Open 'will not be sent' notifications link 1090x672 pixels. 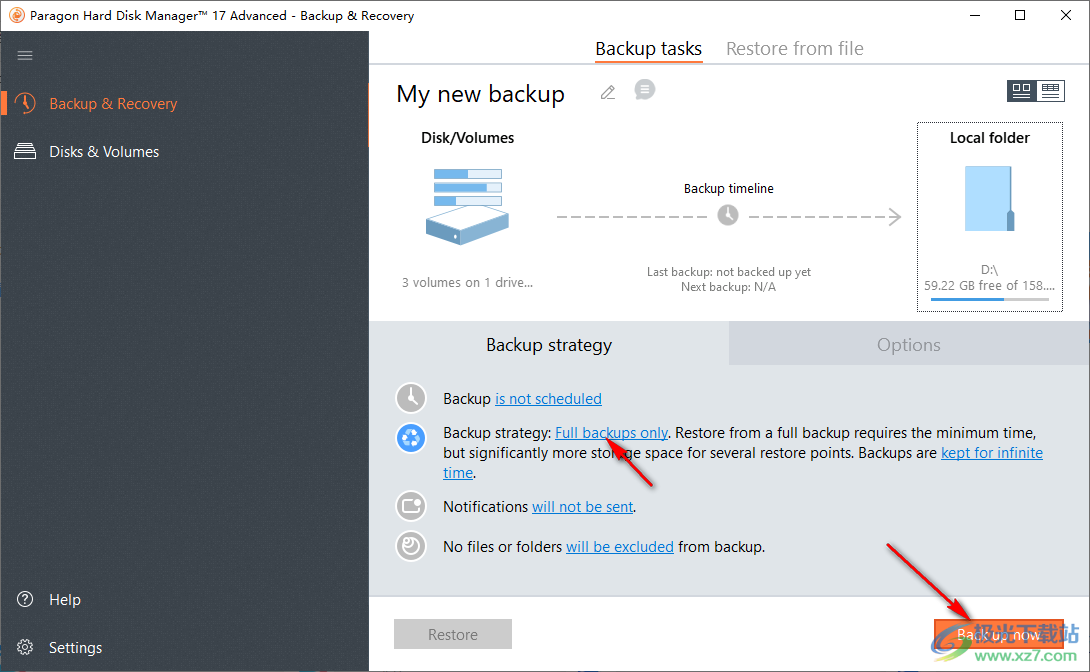[x=583, y=507]
